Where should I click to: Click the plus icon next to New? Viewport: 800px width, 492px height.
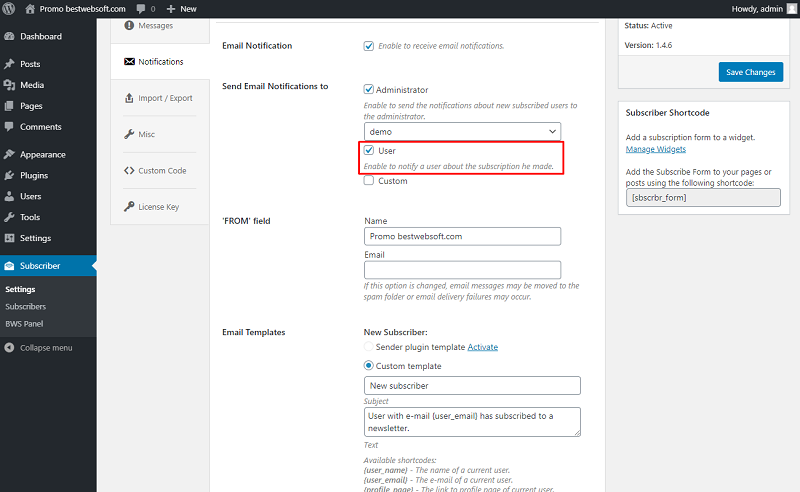click(x=171, y=9)
